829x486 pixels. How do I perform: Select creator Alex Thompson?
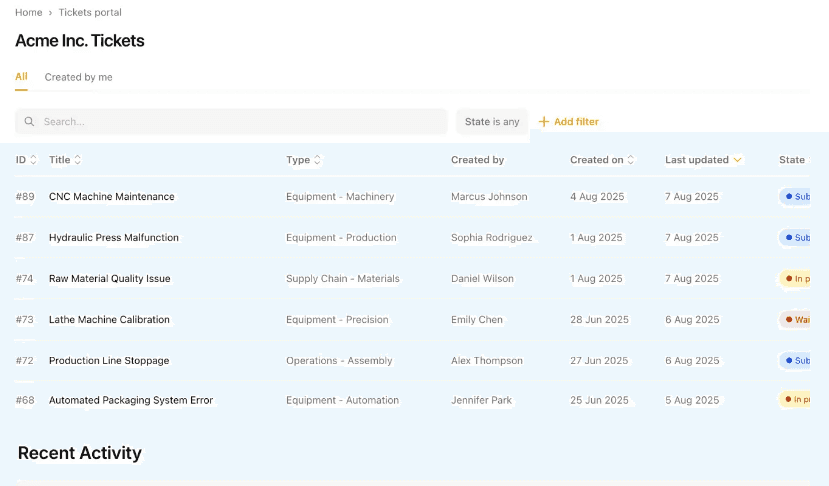(x=487, y=361)
